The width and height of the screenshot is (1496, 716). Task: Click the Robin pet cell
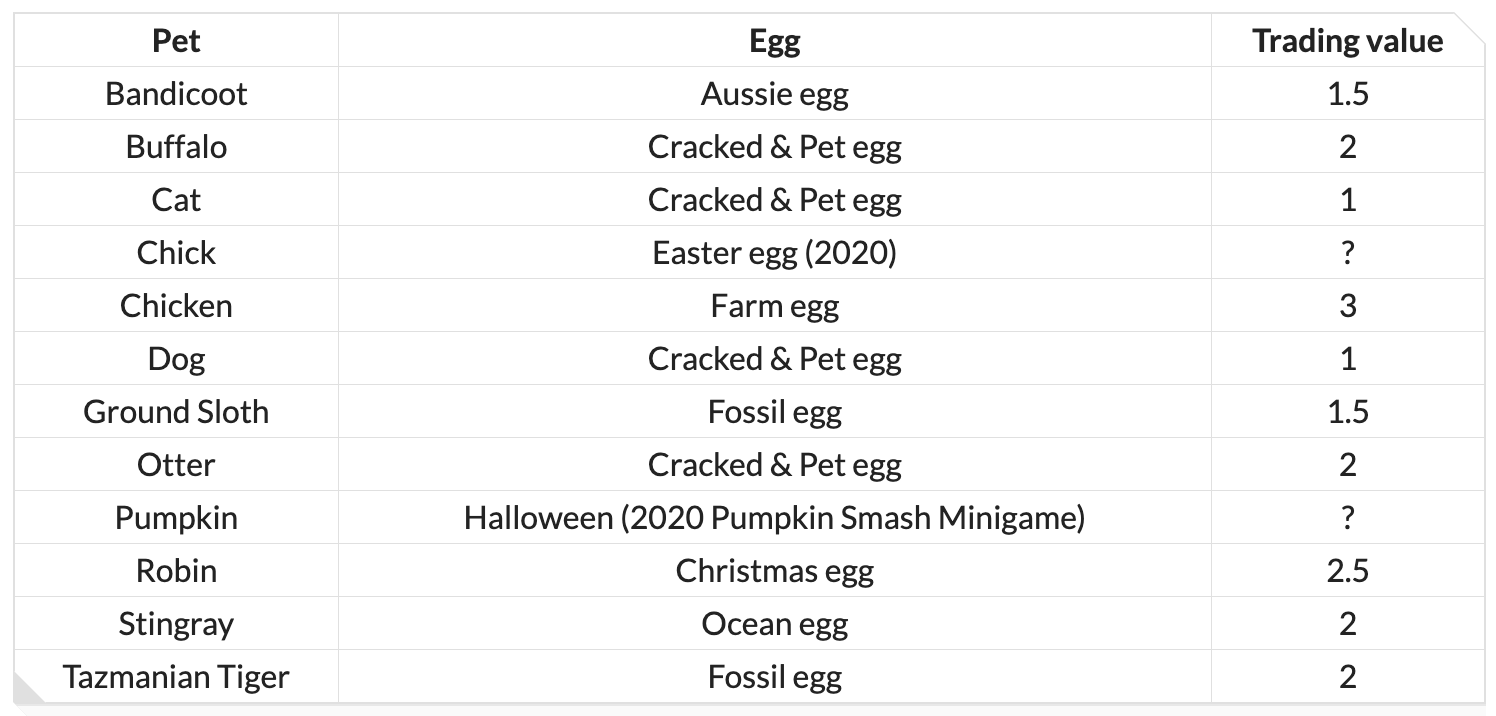coord(176,571)
